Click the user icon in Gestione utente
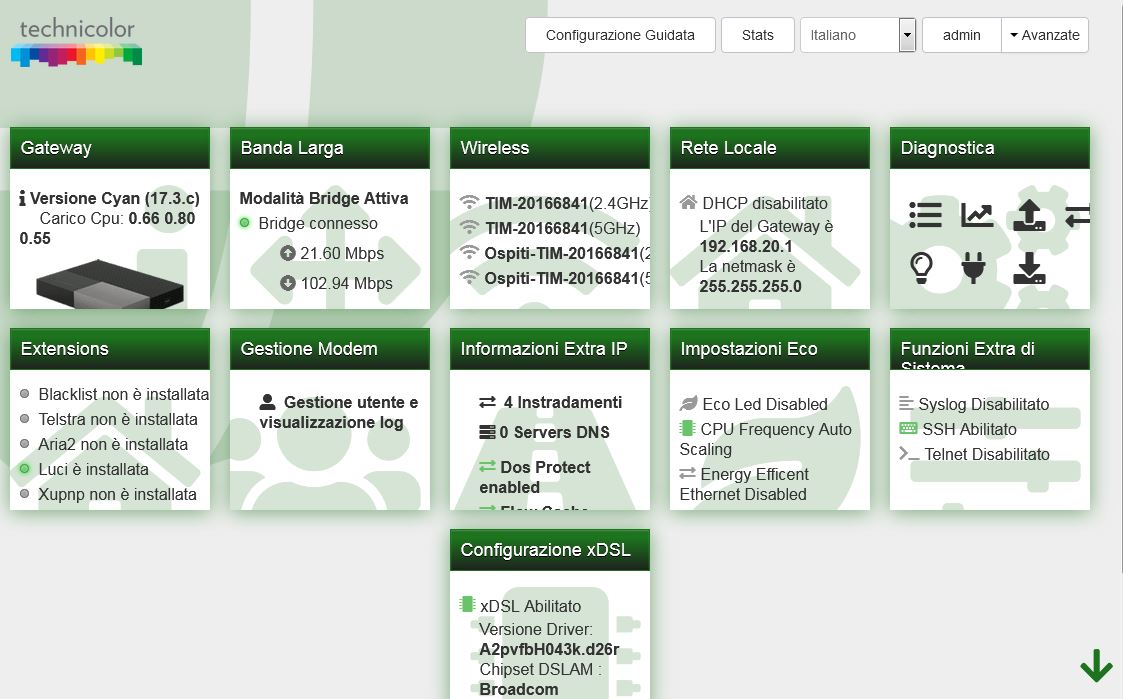Screen dimensions: 1123x699 tap(268, 402)
